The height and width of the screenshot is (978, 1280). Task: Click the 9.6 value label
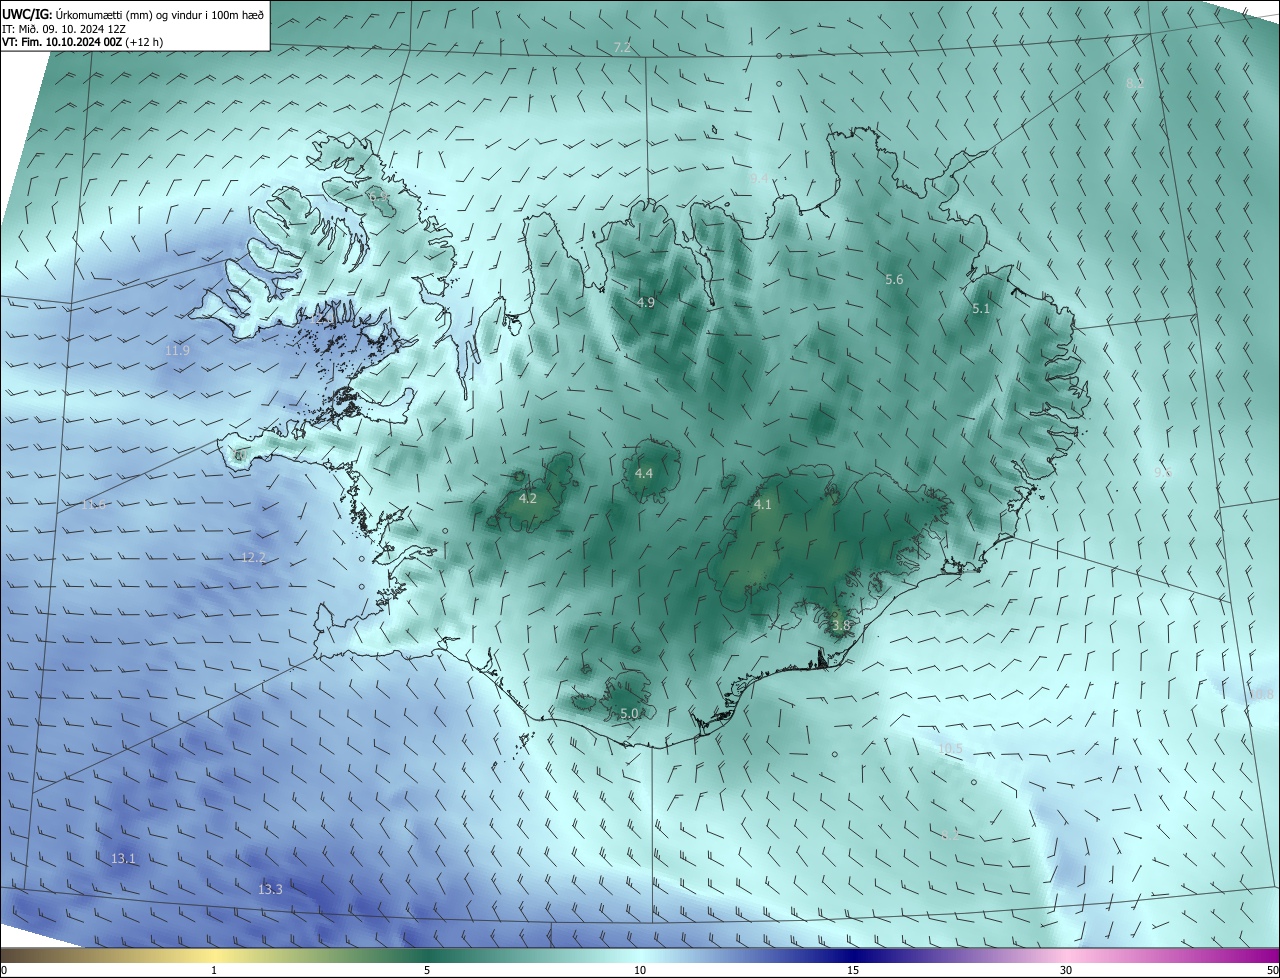(1162, 472)
